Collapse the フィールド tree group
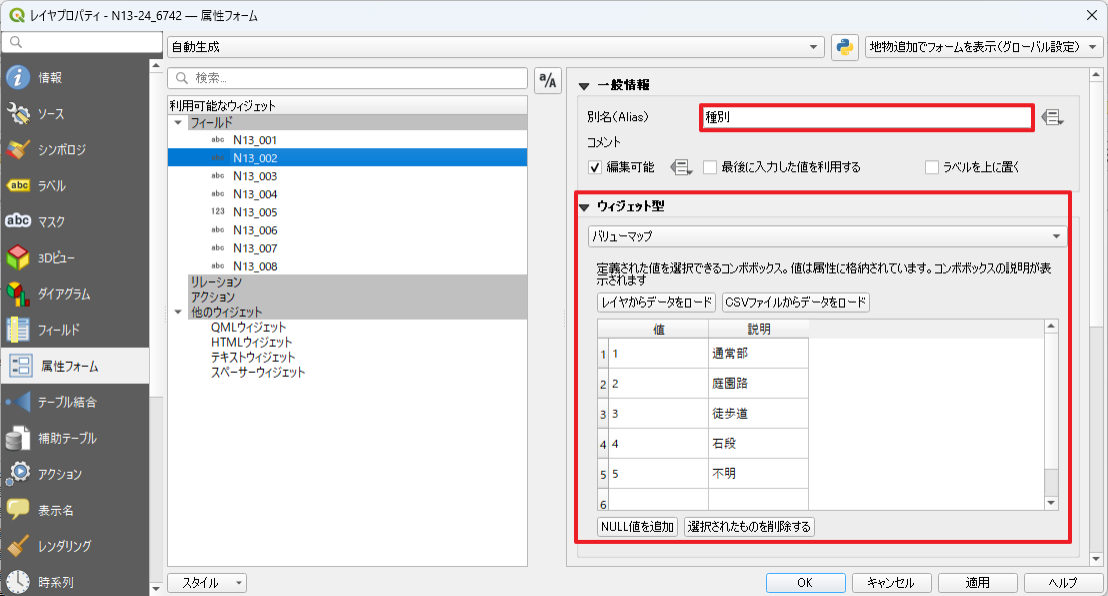 (x=179, y=123)
